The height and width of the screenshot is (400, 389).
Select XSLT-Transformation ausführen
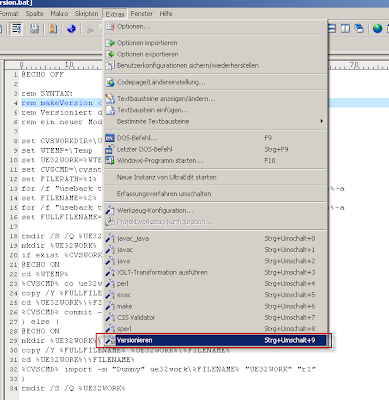(x=216, y=272)
